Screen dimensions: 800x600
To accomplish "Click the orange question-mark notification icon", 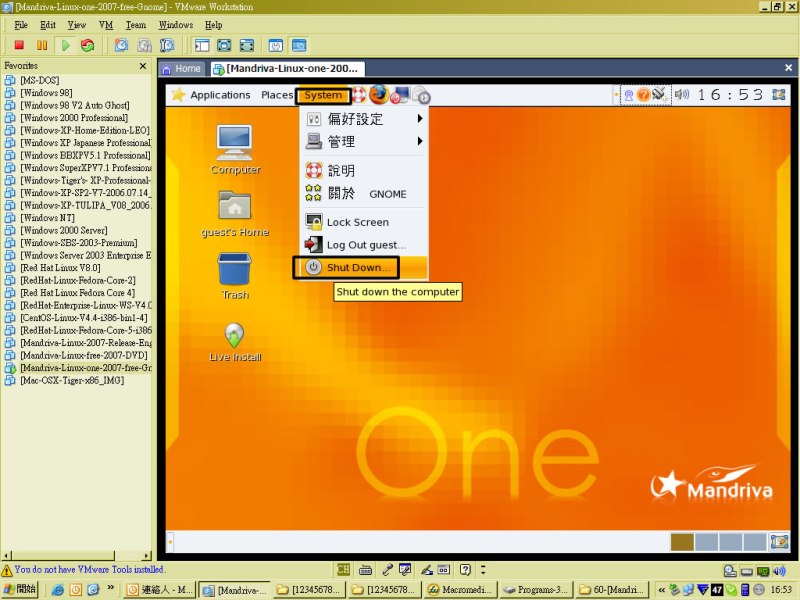I will coord(644,95).
